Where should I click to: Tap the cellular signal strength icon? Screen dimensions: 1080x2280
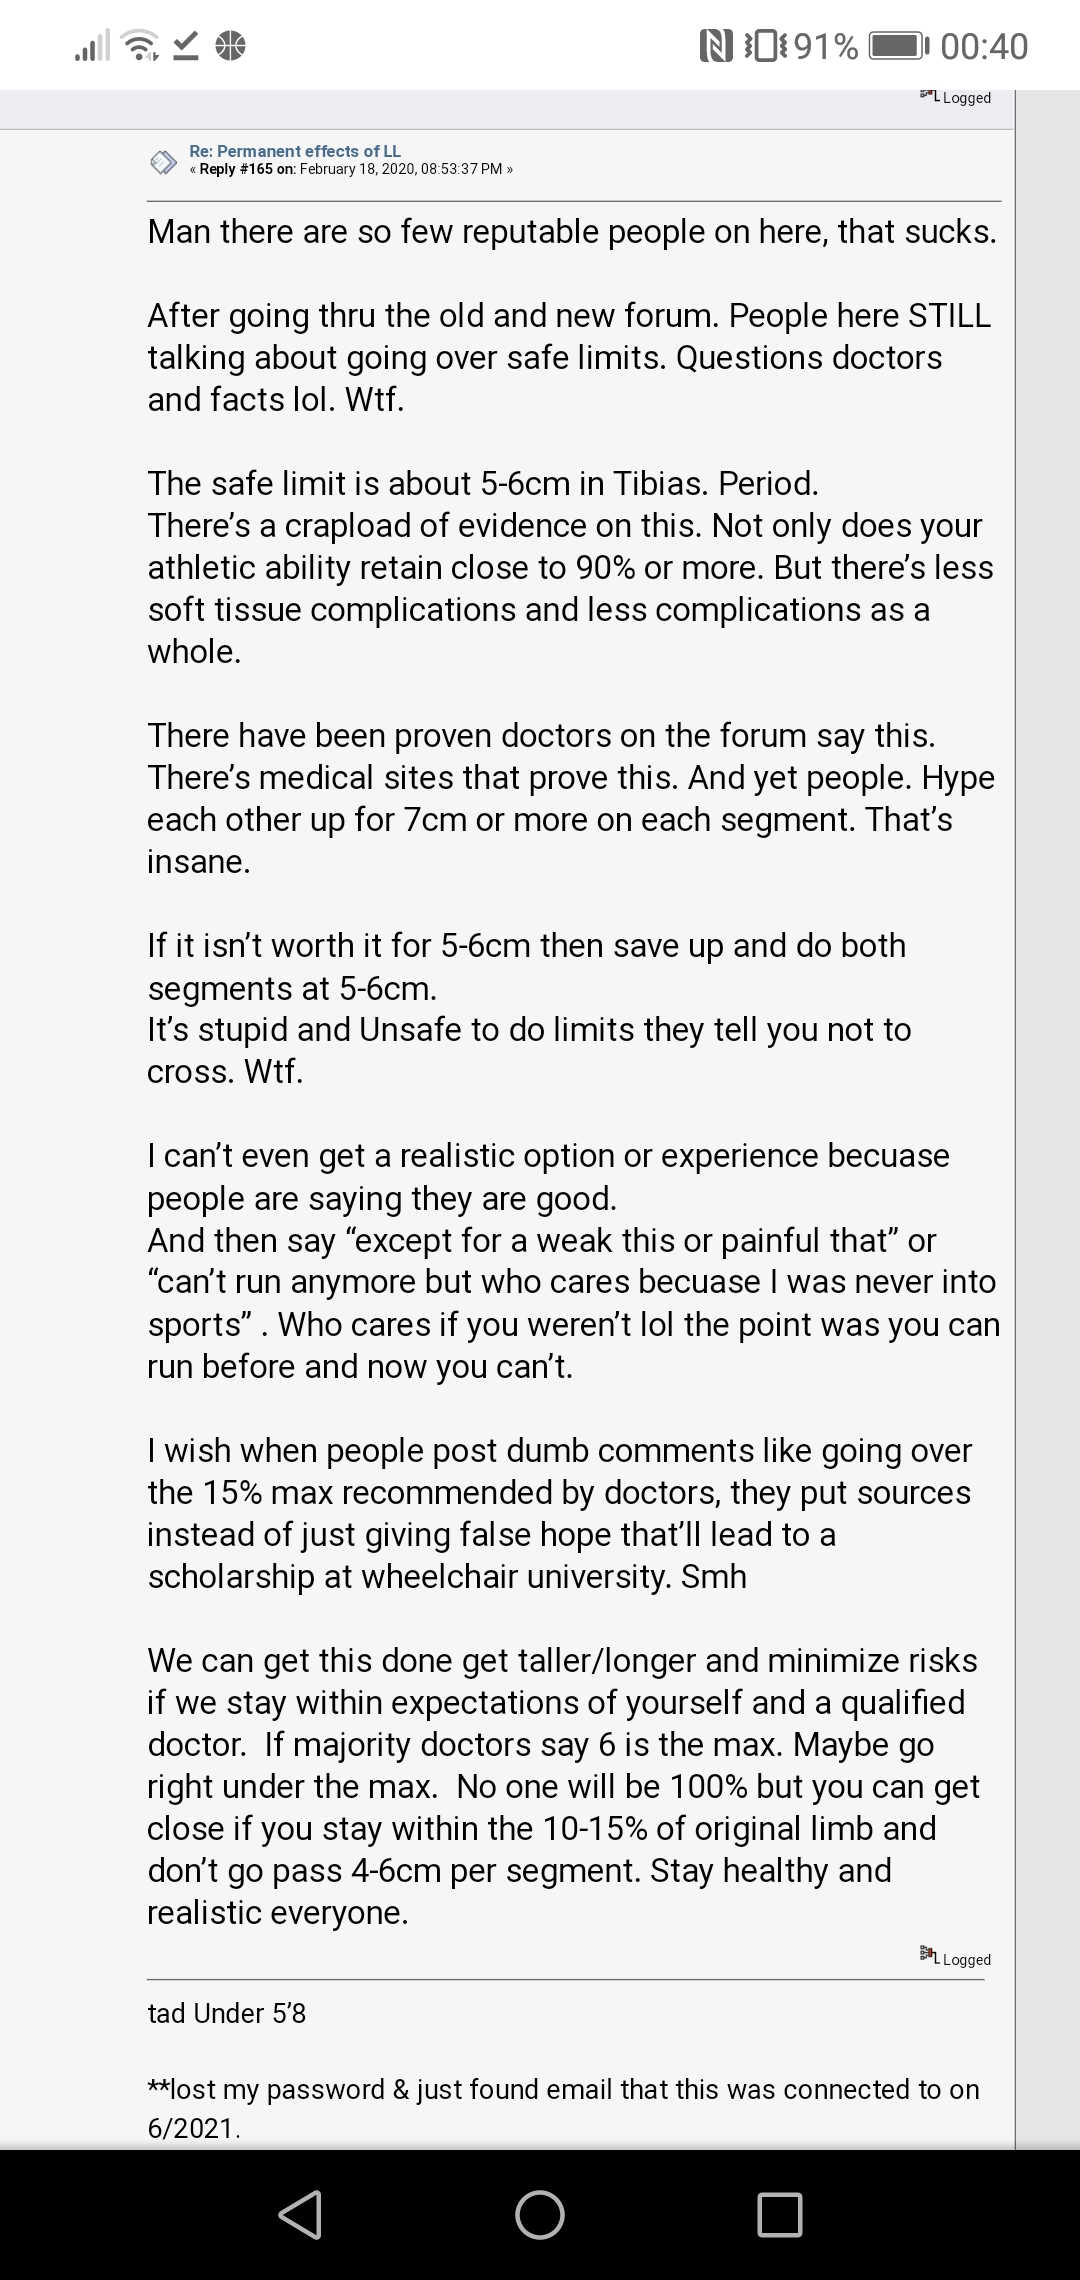coord(92,46)
